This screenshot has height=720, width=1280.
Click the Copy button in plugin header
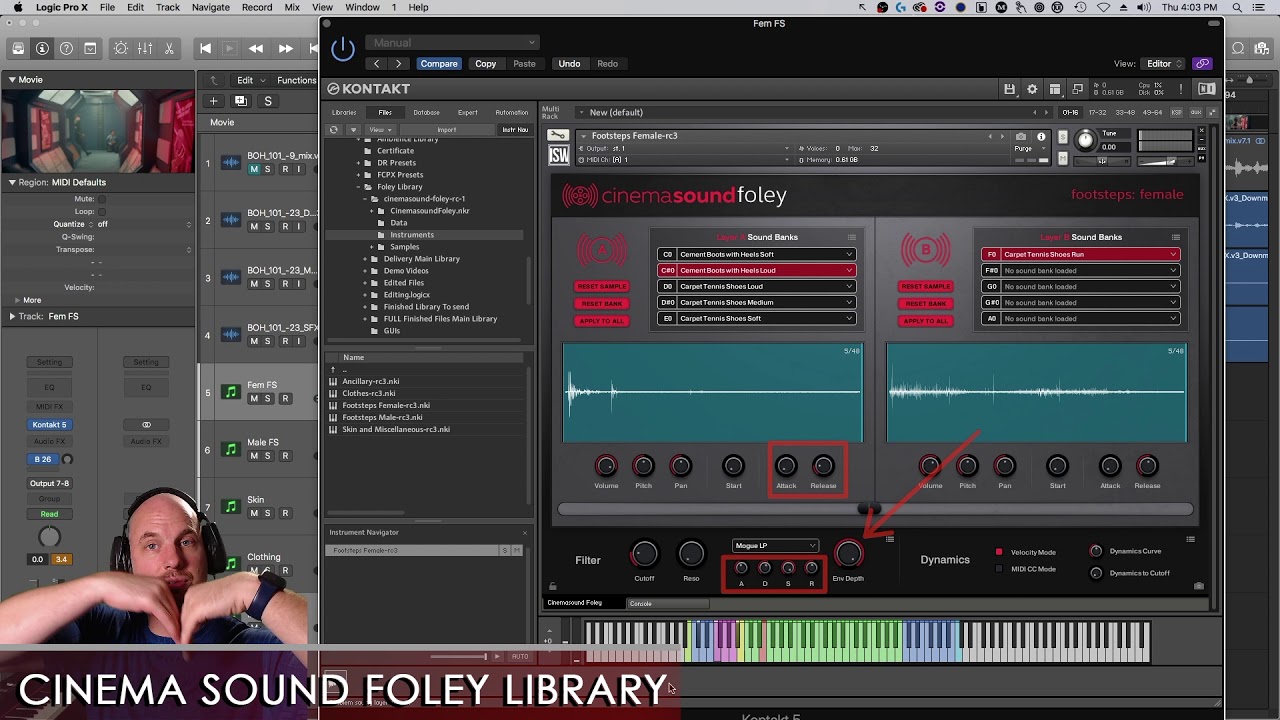pyautogui.click(x=485, y=64)
